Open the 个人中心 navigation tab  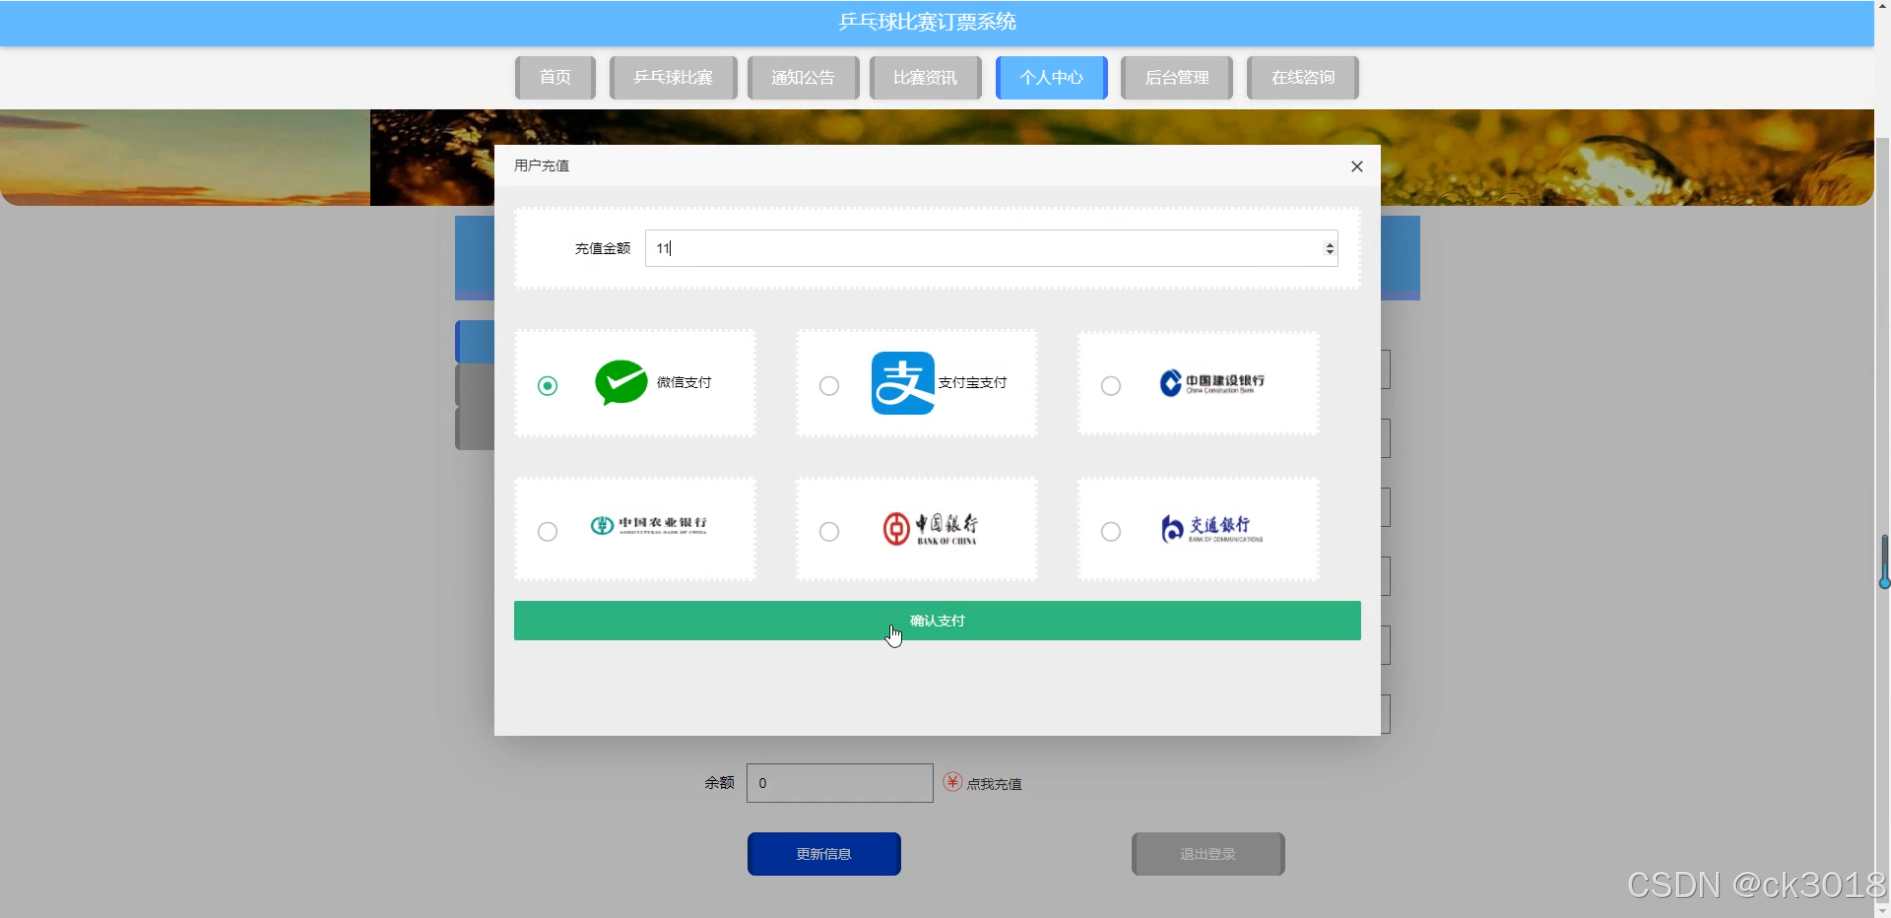pyautogui.click(x=1051, y=77)
